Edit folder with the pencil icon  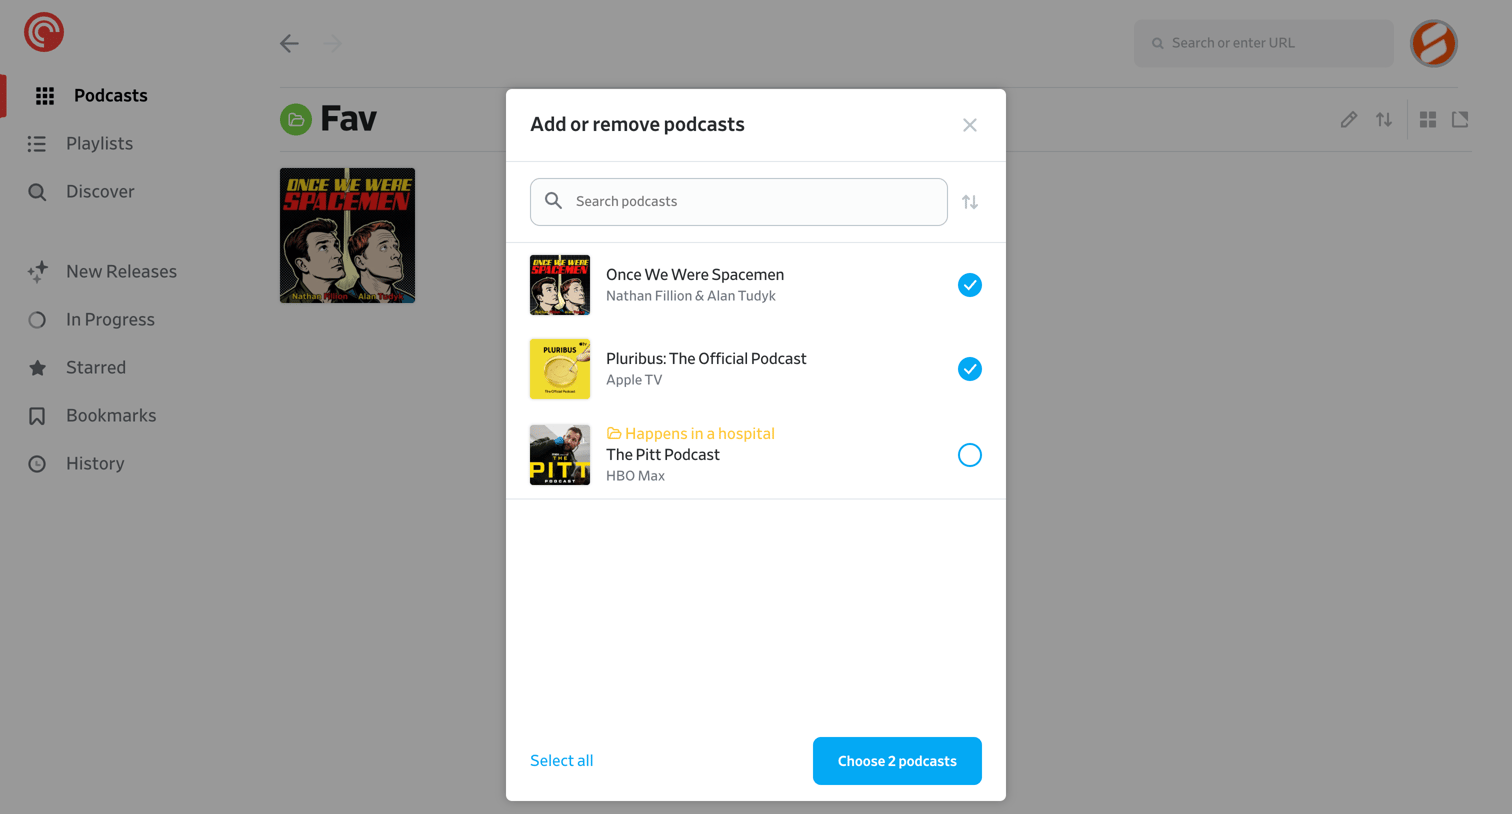1349,120
